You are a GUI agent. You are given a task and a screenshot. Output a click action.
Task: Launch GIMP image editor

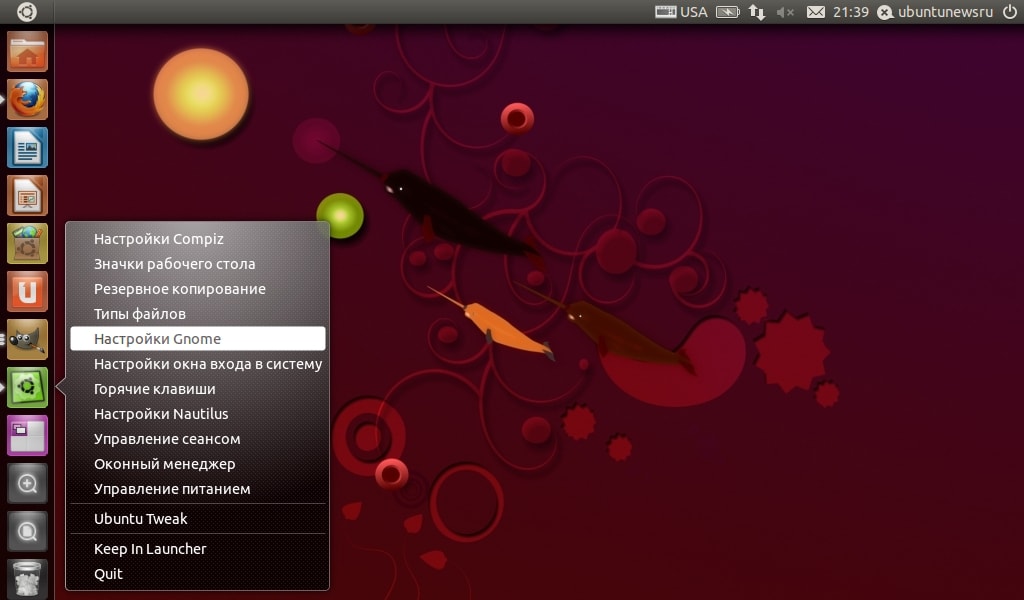coord(27,339)
